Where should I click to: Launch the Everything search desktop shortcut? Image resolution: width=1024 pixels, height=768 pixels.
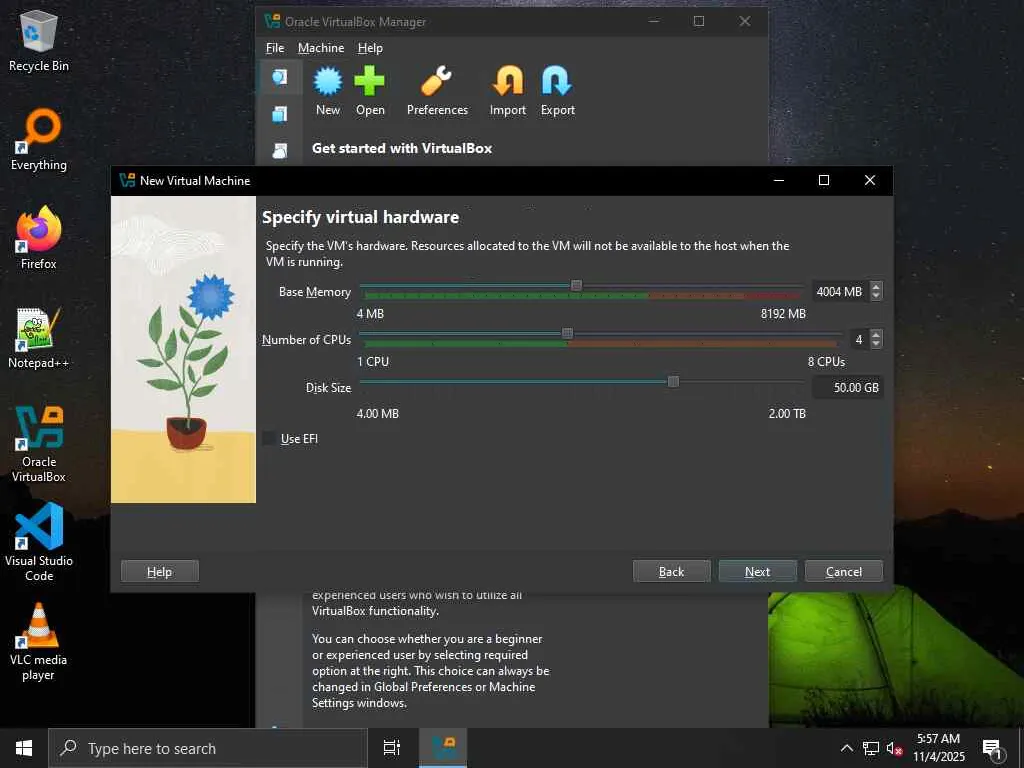click(39, 139)
